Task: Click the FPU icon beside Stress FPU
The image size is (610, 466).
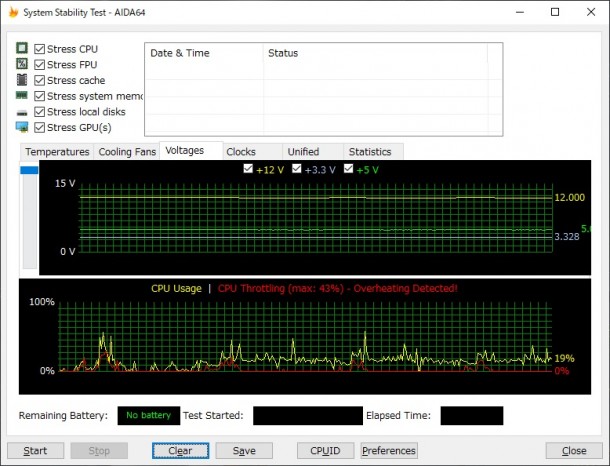Action: (22, 65)
